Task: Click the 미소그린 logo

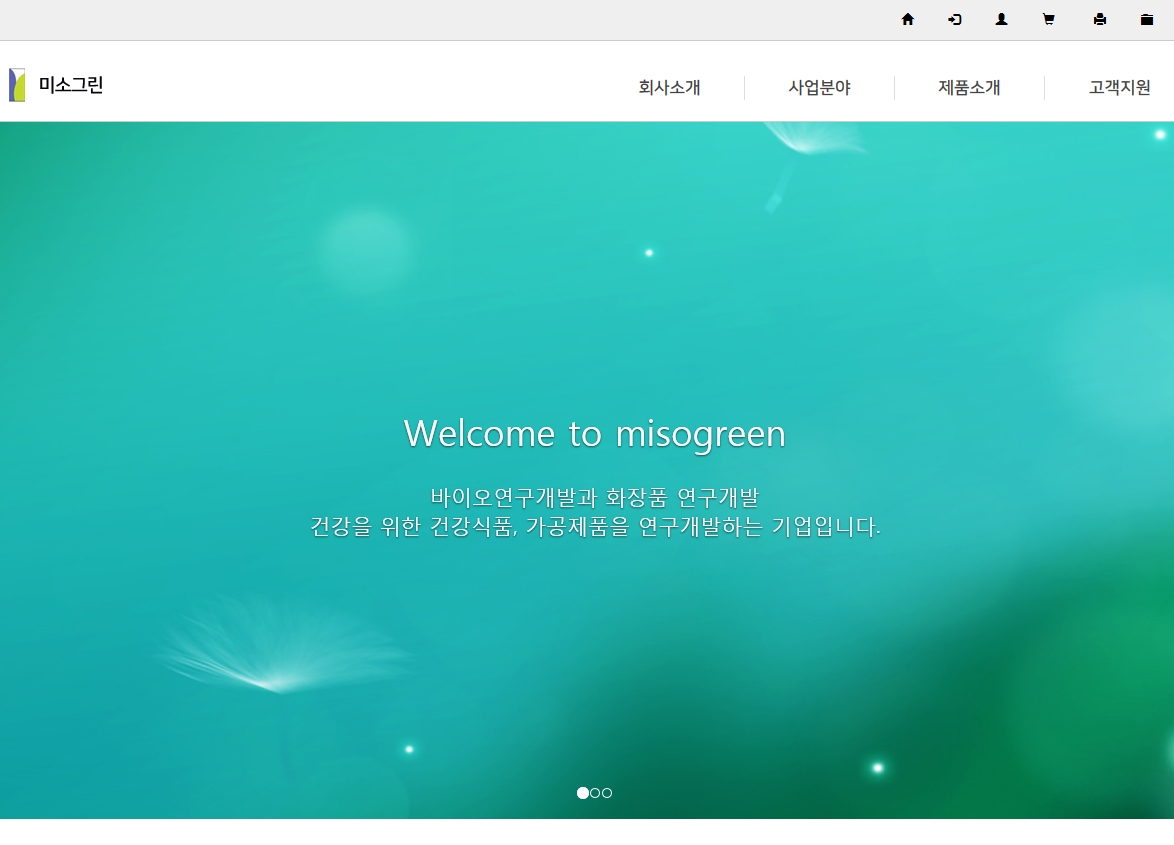Action: coord(56,85)
